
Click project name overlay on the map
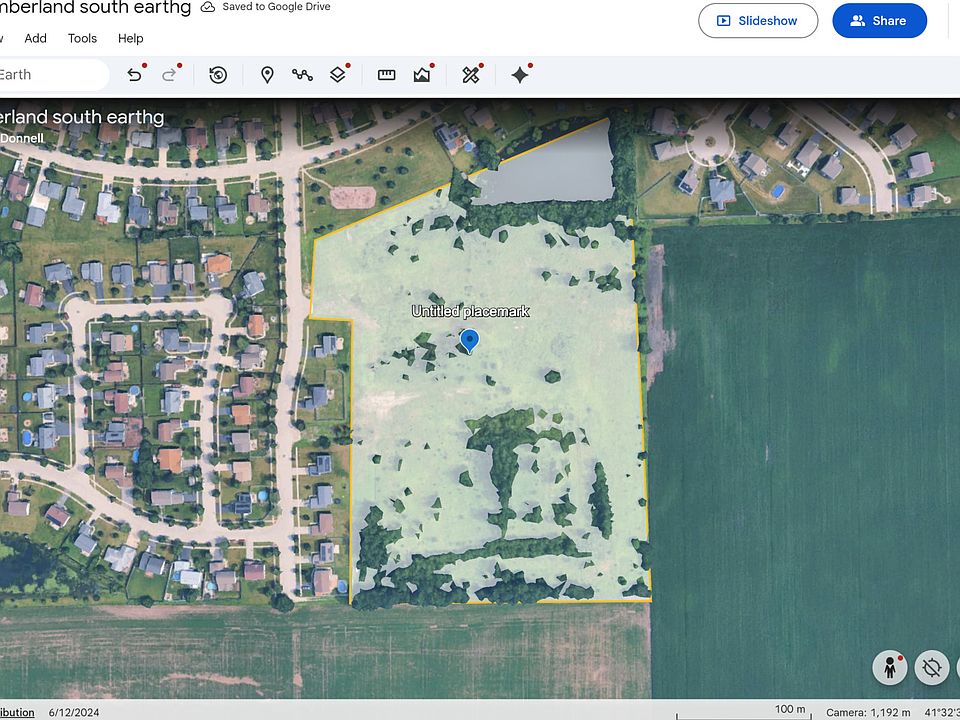(x=81, y=117)
